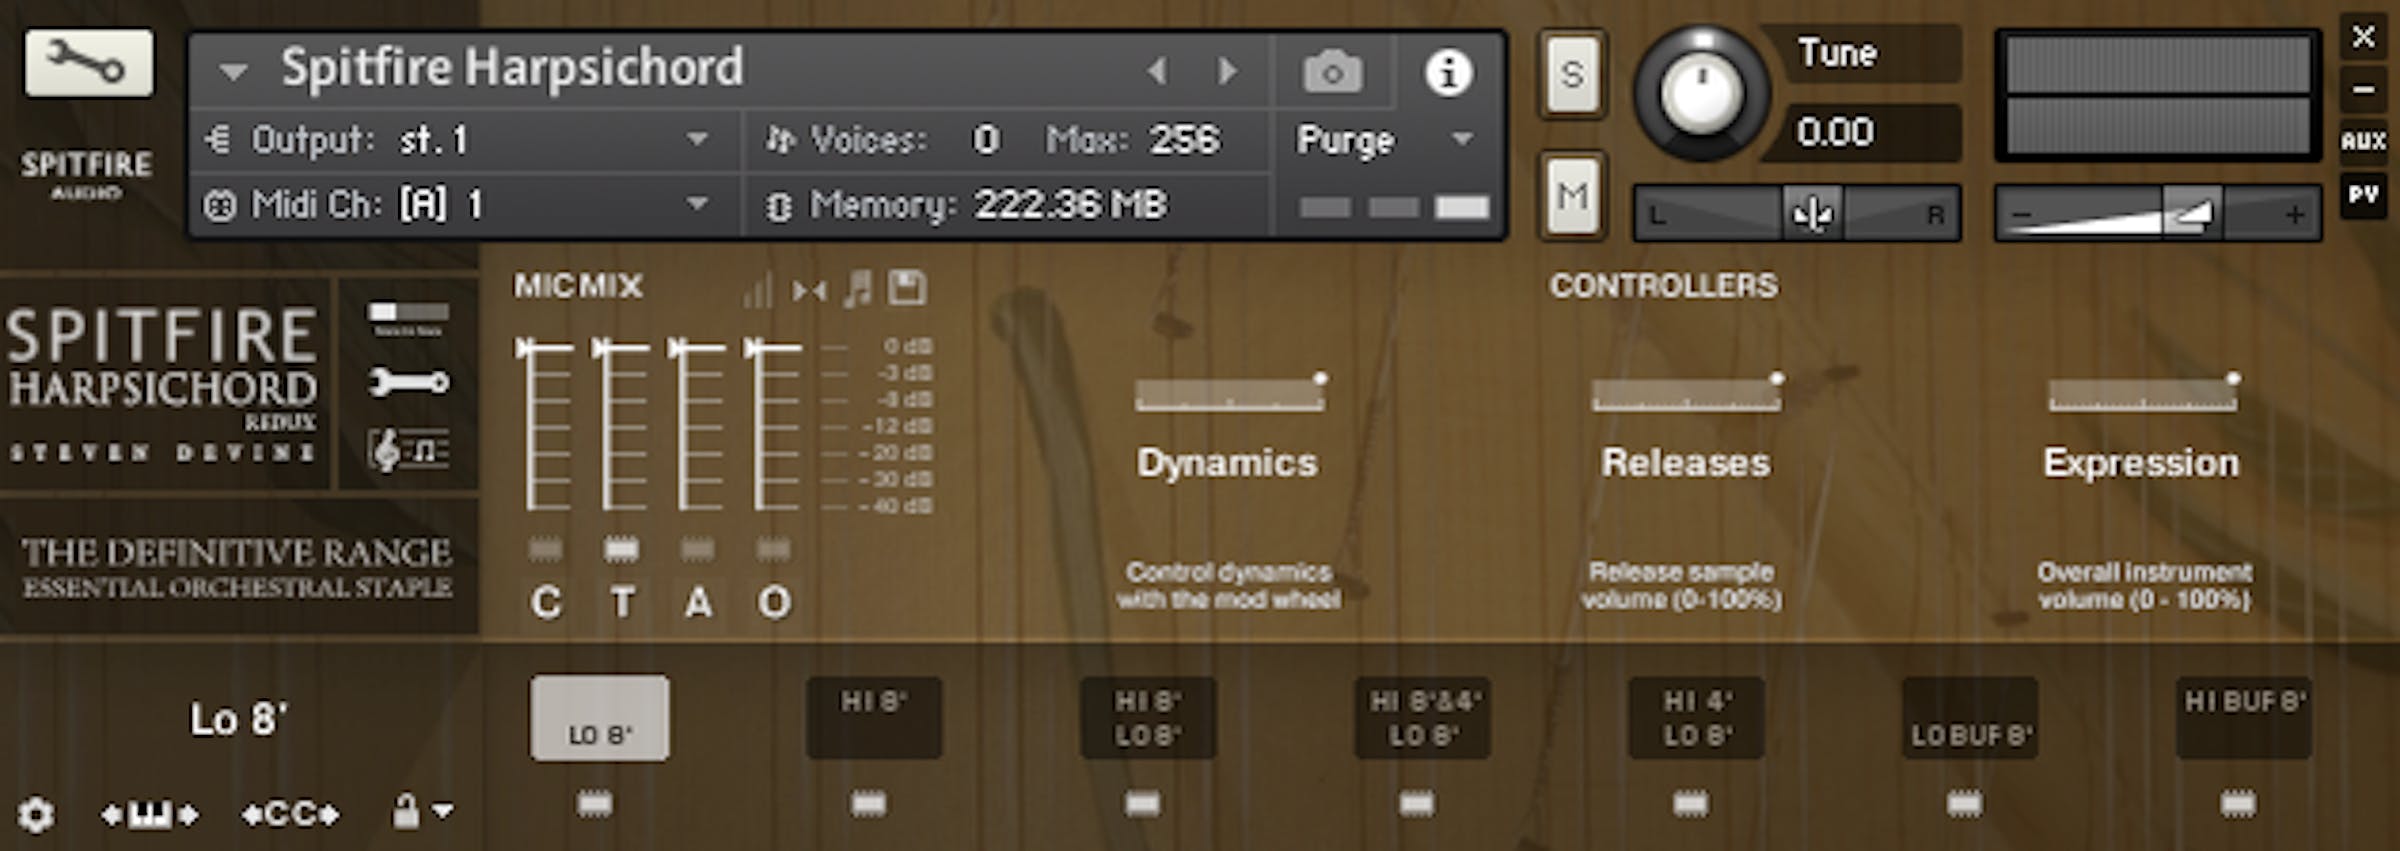2400x851 pixels.
Task: Select the HI 8' LO 8' articulation
Action: (x=1148, y=717)
